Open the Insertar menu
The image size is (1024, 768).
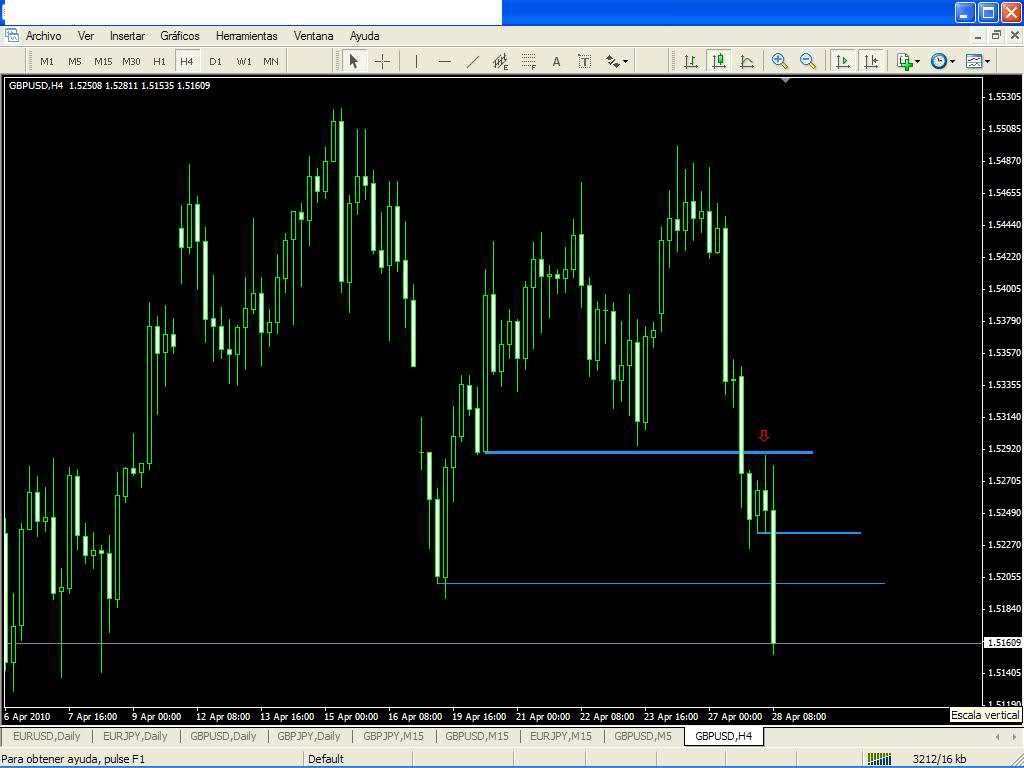[x=127, y=36]
